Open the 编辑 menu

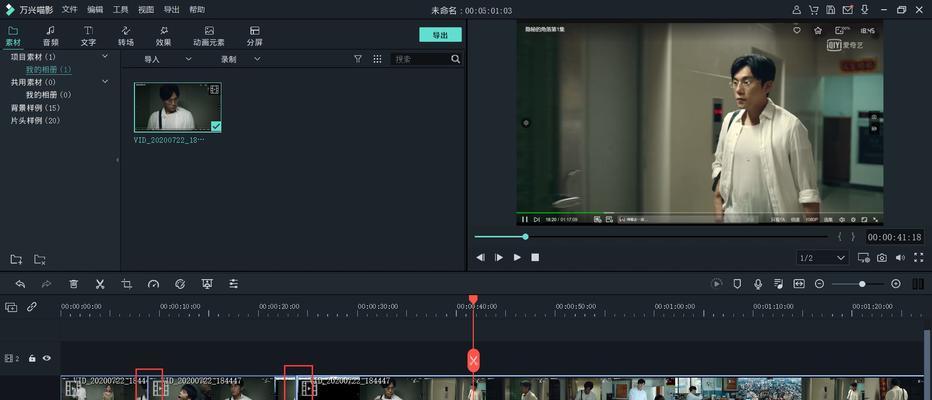(x=95, y=10)
